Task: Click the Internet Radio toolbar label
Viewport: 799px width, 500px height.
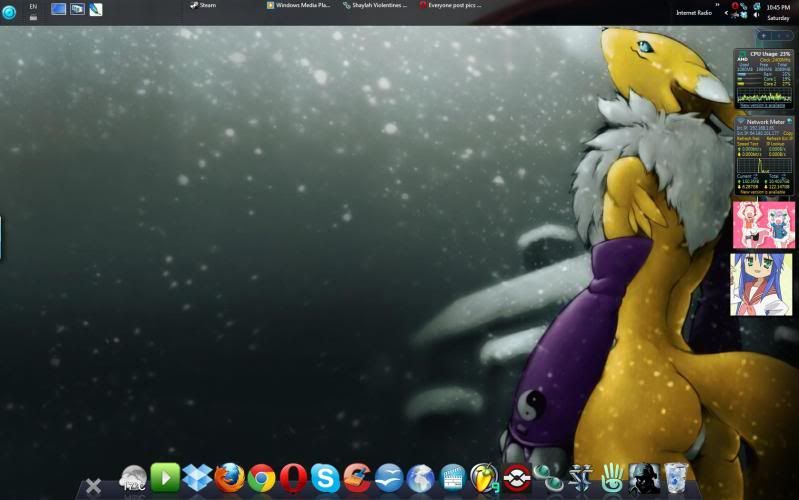Action: tap(694, 13)
